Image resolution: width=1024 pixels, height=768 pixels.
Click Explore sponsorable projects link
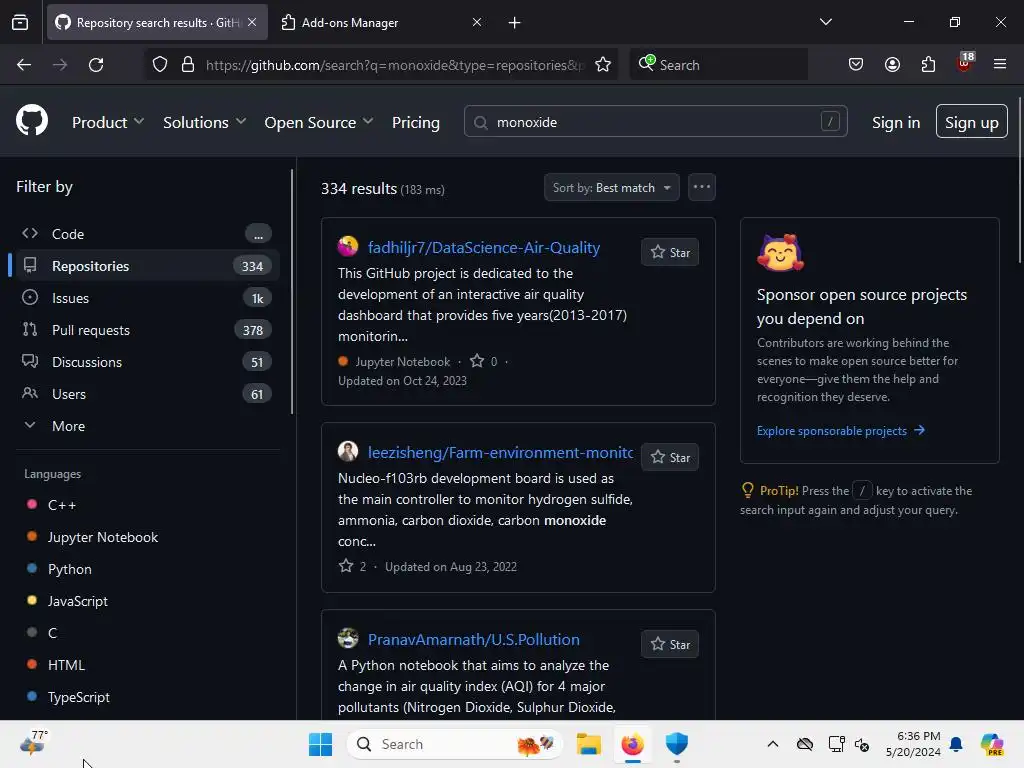click(x=840, y=430)
